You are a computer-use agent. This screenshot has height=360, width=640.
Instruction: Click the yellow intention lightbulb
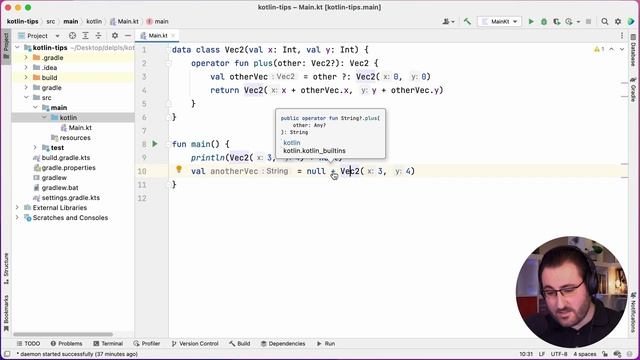pyautogui.click(x=179, y=169)
